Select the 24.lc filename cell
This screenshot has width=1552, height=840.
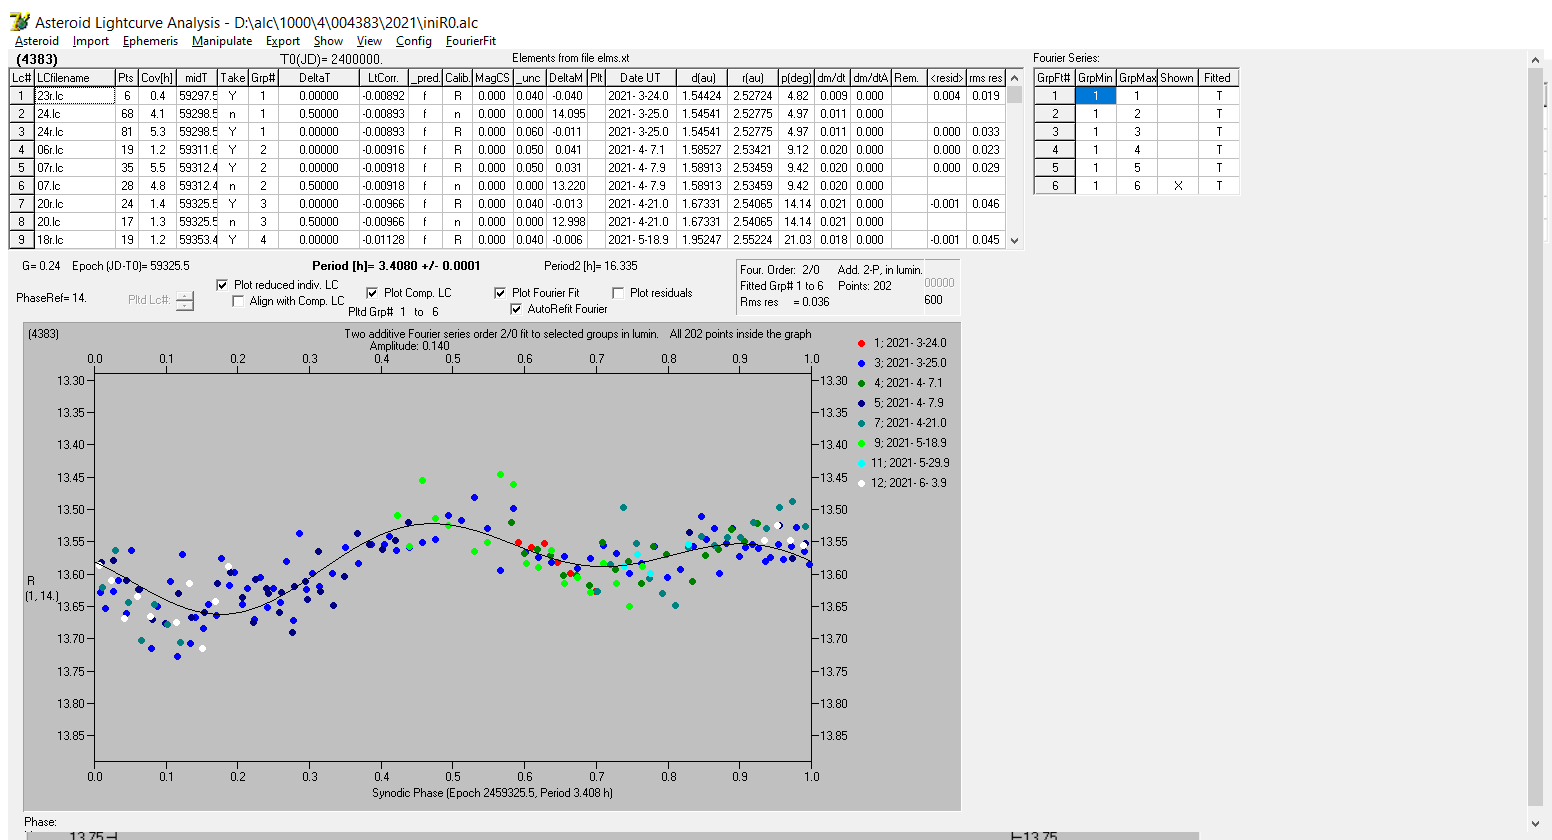click(x=74, y=114)
